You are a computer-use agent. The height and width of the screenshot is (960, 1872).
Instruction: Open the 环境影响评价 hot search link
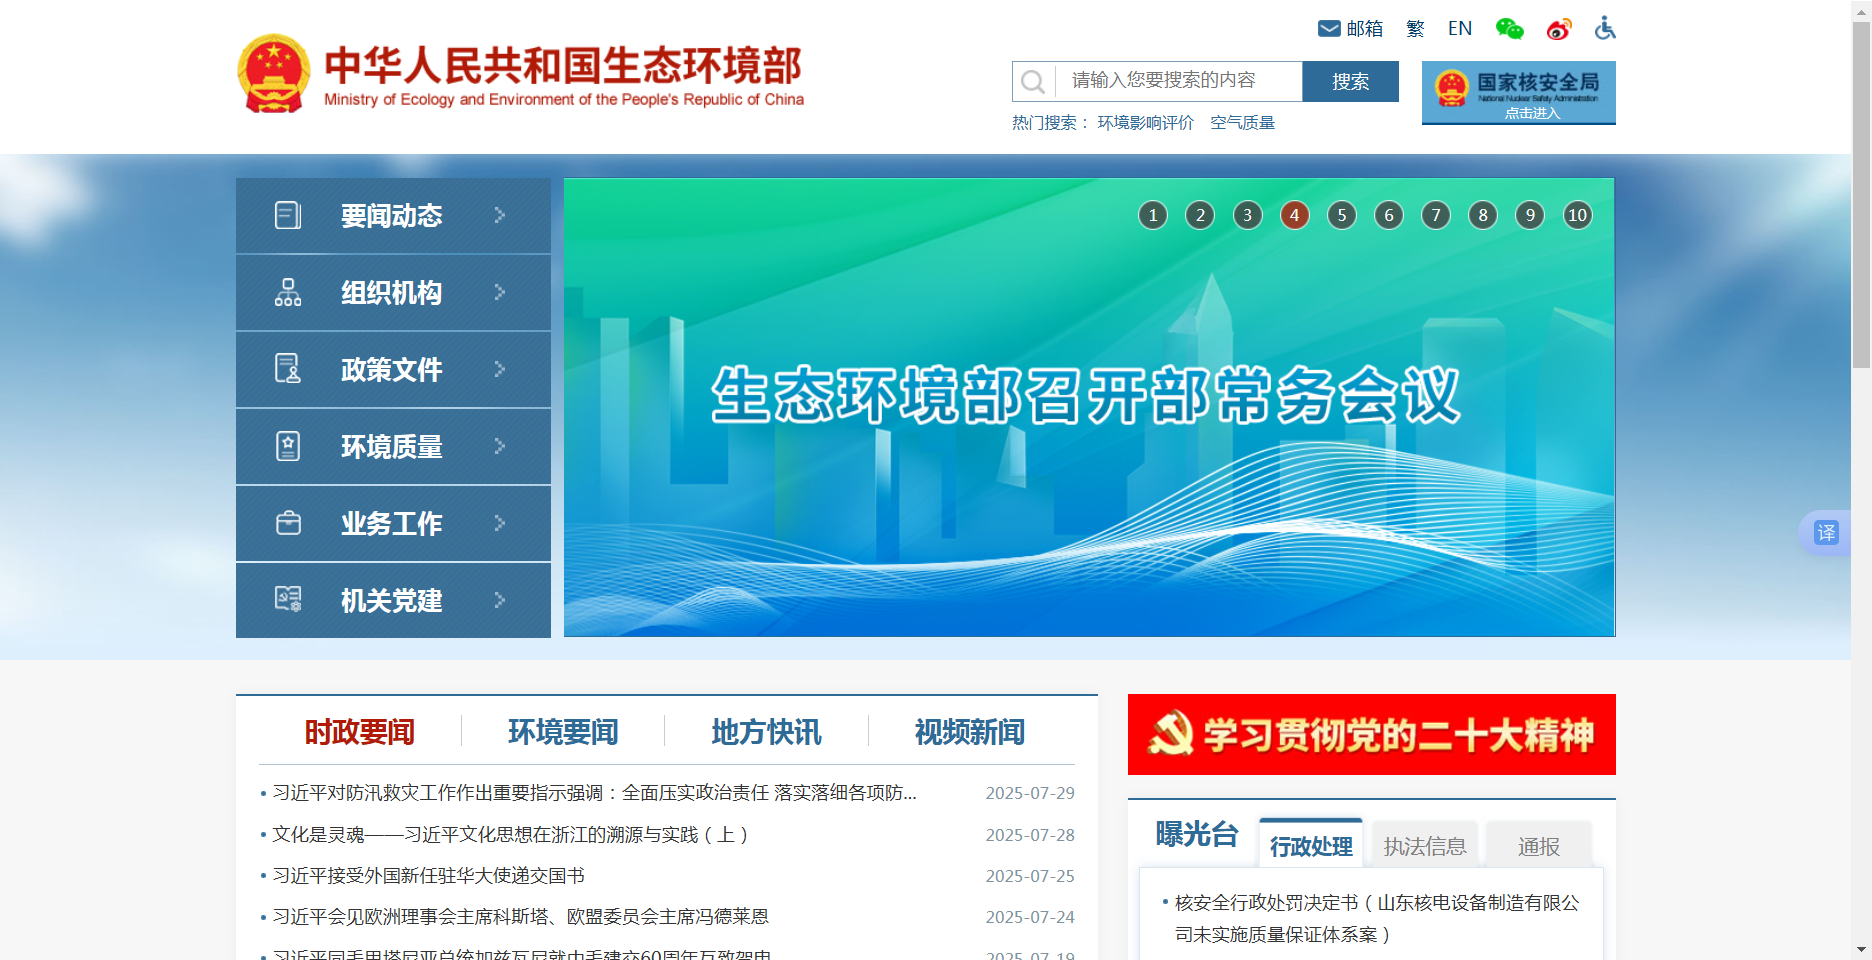tap(1145, 123)
